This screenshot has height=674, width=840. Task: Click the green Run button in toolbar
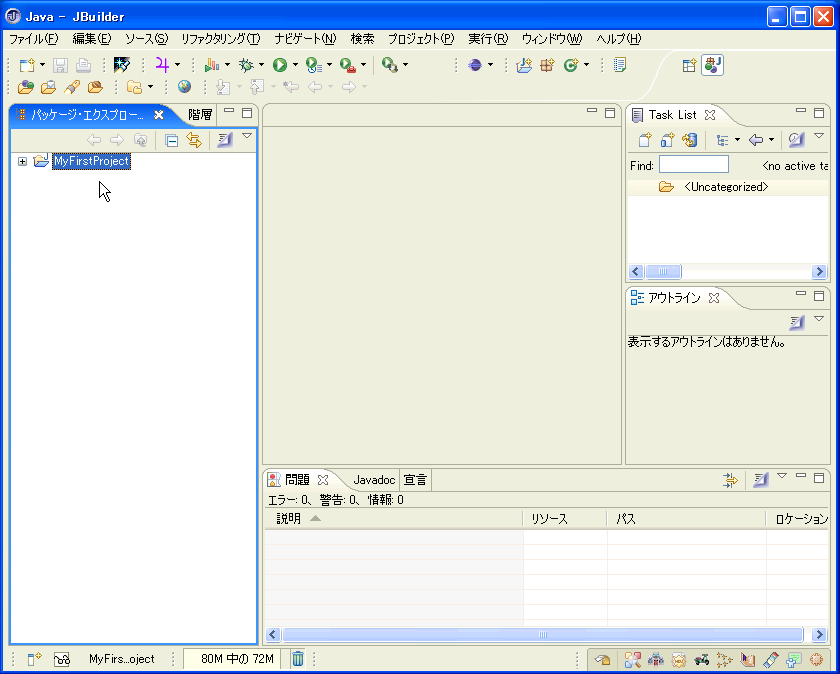(x=280, y=65)
